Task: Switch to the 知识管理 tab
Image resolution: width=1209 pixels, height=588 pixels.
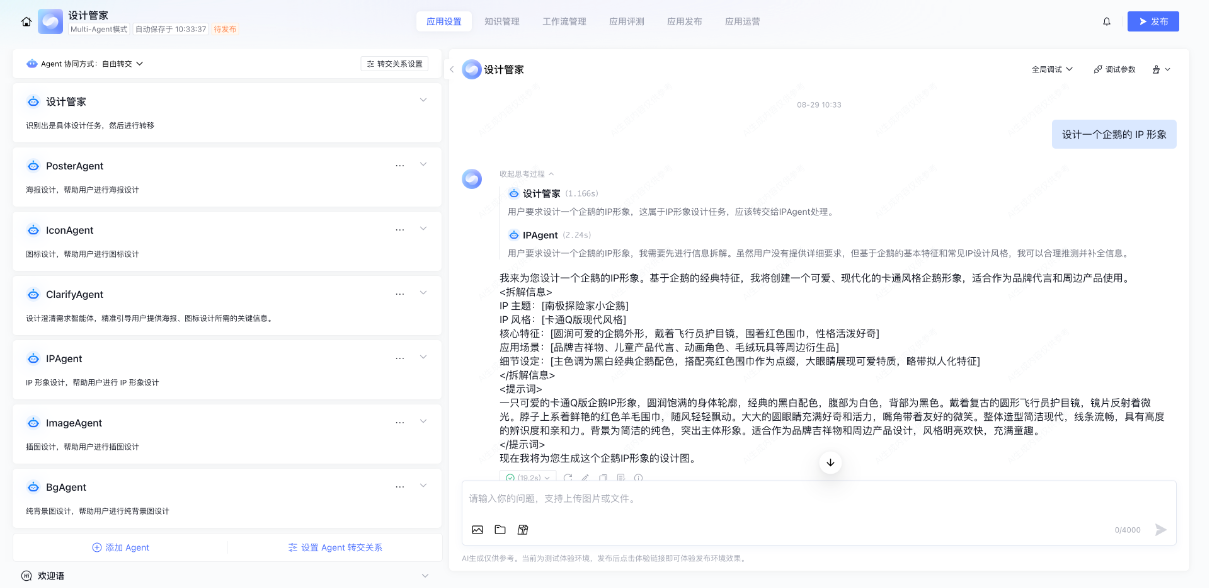Action: (502, 21)
